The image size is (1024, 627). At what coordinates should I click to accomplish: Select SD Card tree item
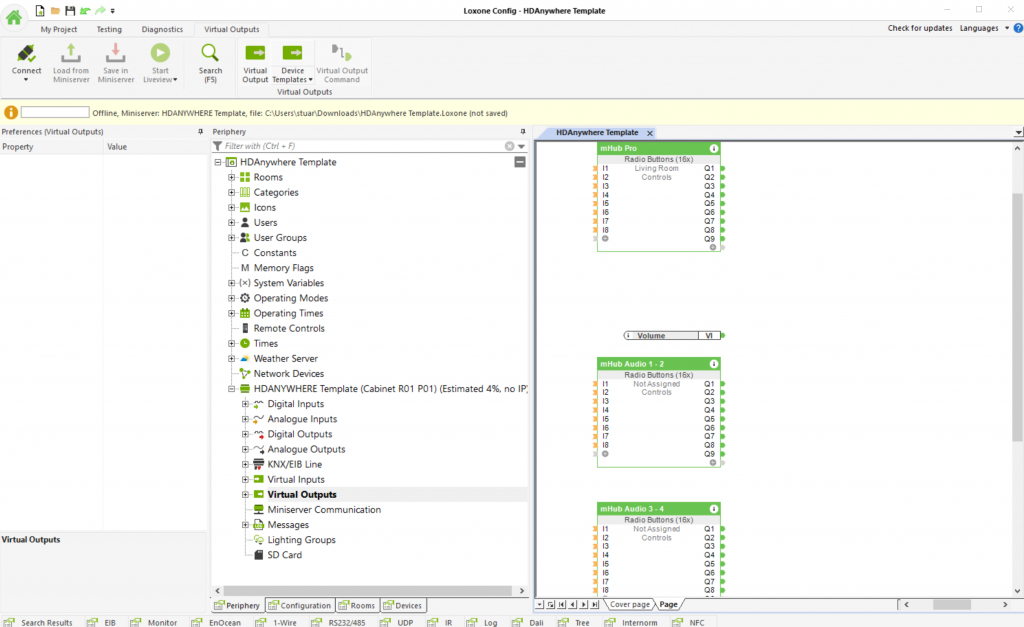(284, 555)
